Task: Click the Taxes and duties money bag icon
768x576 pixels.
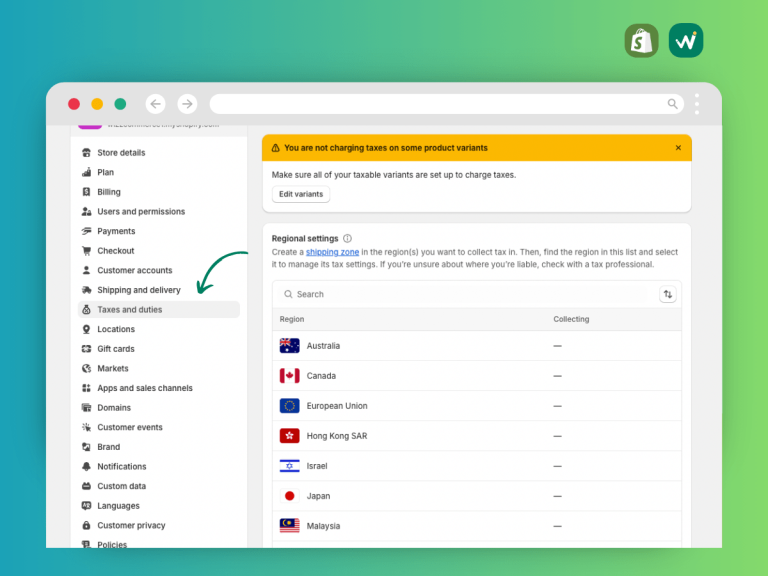Action: [x=86, y=310]
